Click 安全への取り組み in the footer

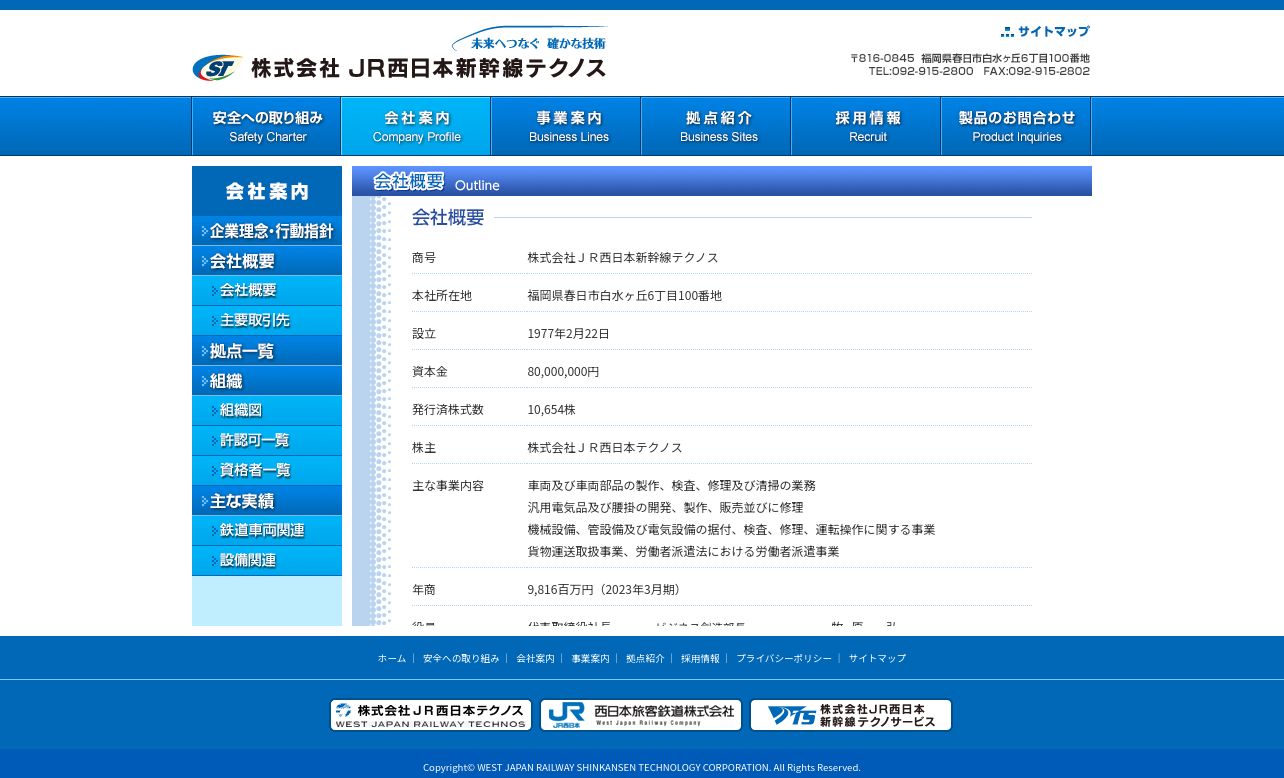tap(461, 658)
